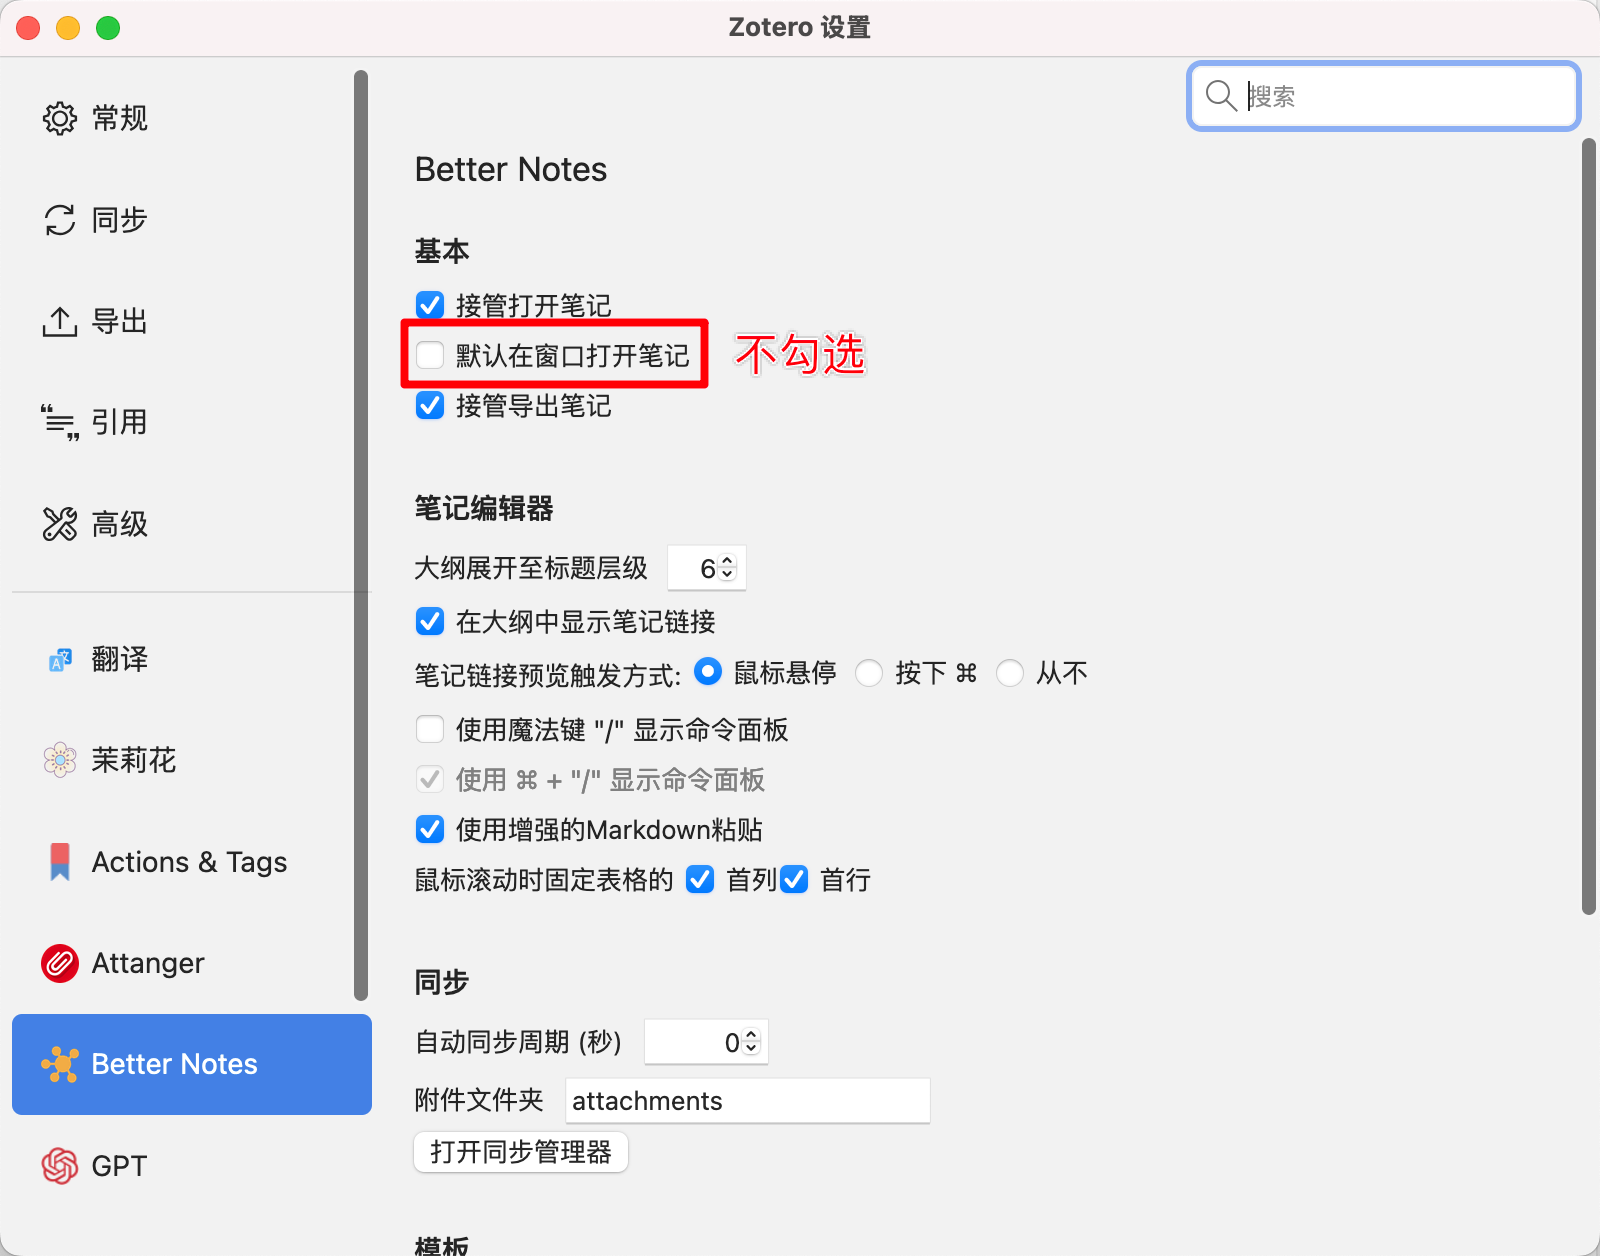Toggle 使用增强的Markdown粘贴 checkbox
Screen dimensions: 1600x1256
pos(430,829)
